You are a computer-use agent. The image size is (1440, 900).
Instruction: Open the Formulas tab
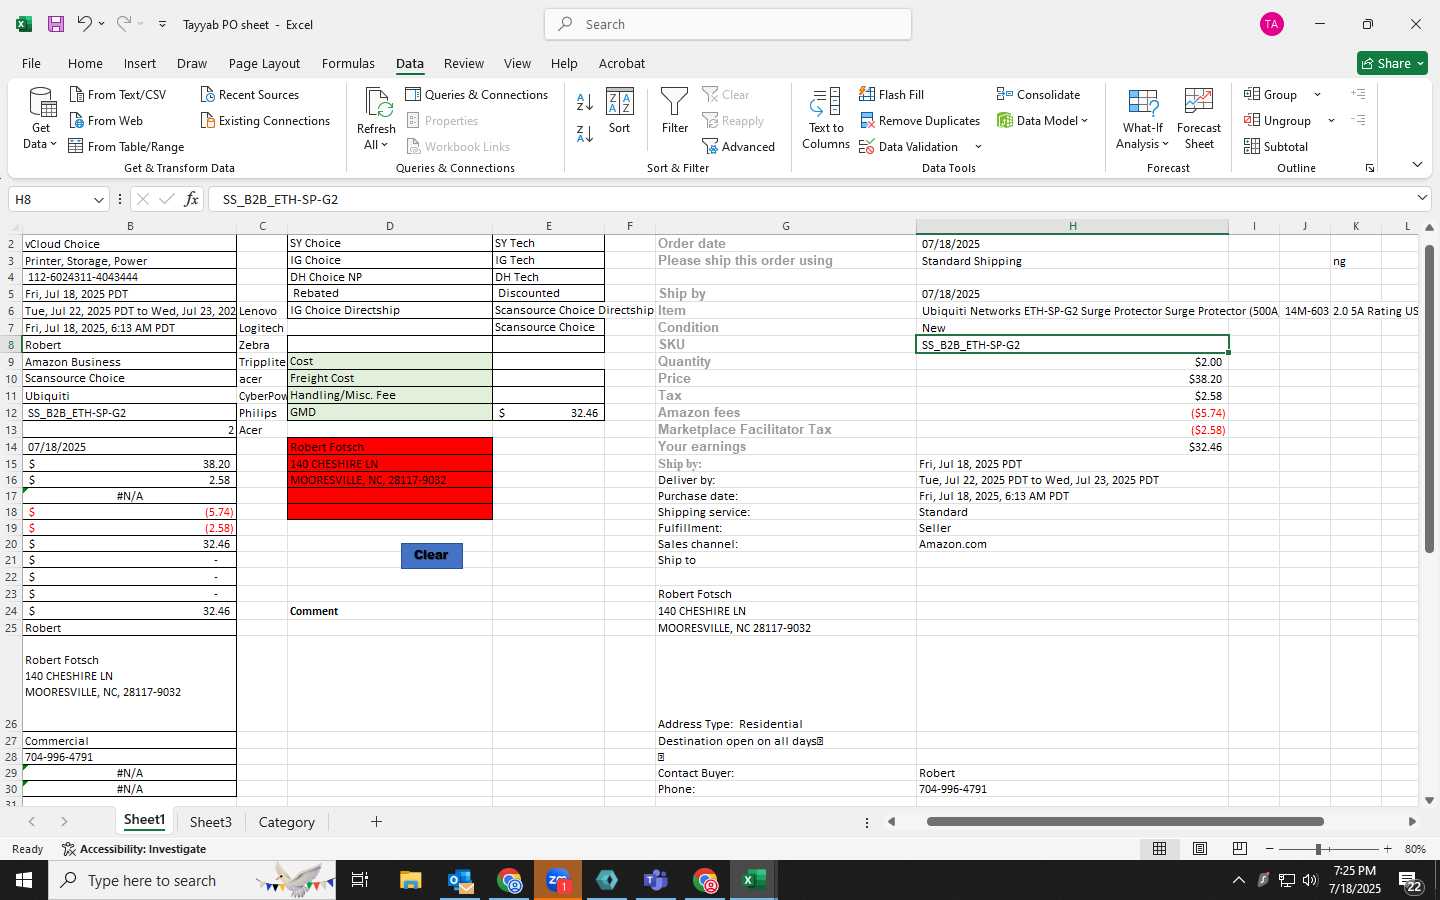point(348,63)
